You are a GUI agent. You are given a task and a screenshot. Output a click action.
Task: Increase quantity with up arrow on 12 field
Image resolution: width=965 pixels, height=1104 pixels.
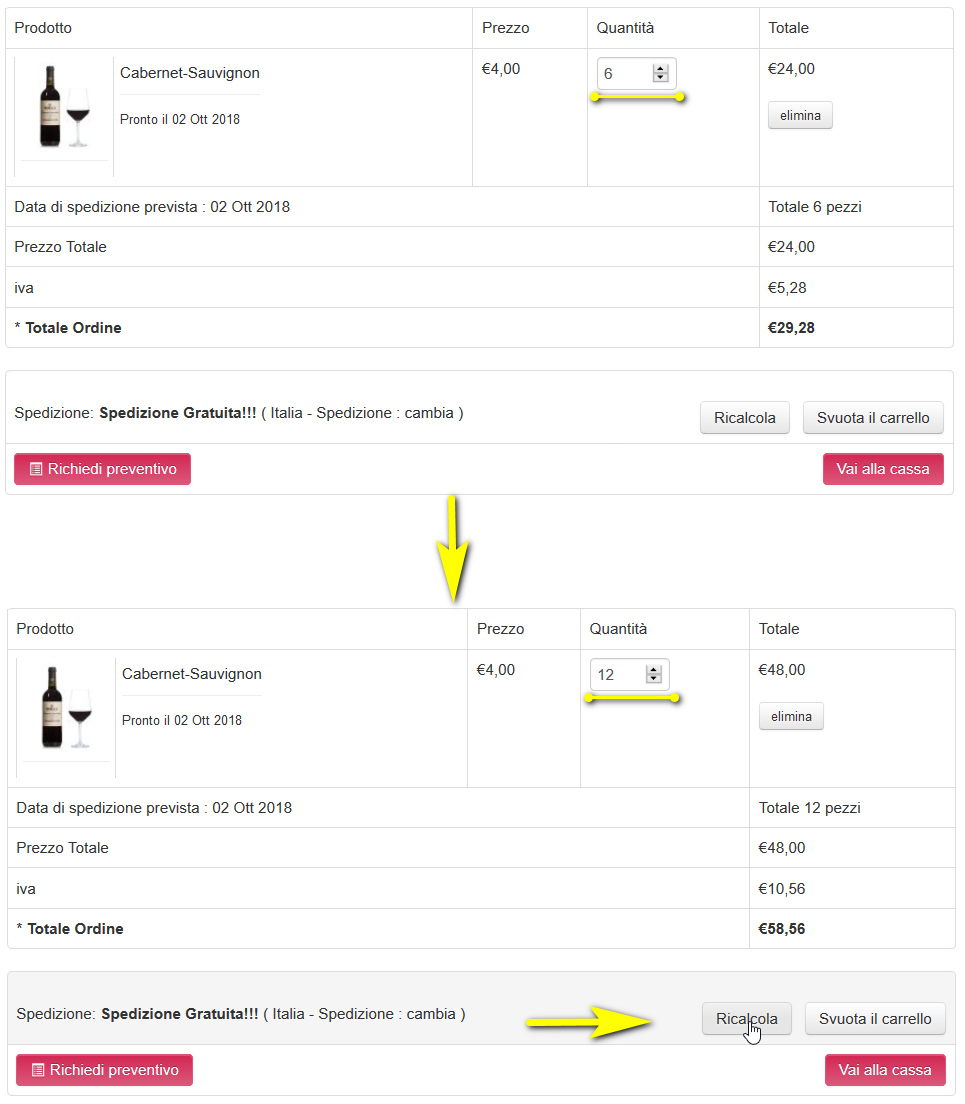coord(653,670)
